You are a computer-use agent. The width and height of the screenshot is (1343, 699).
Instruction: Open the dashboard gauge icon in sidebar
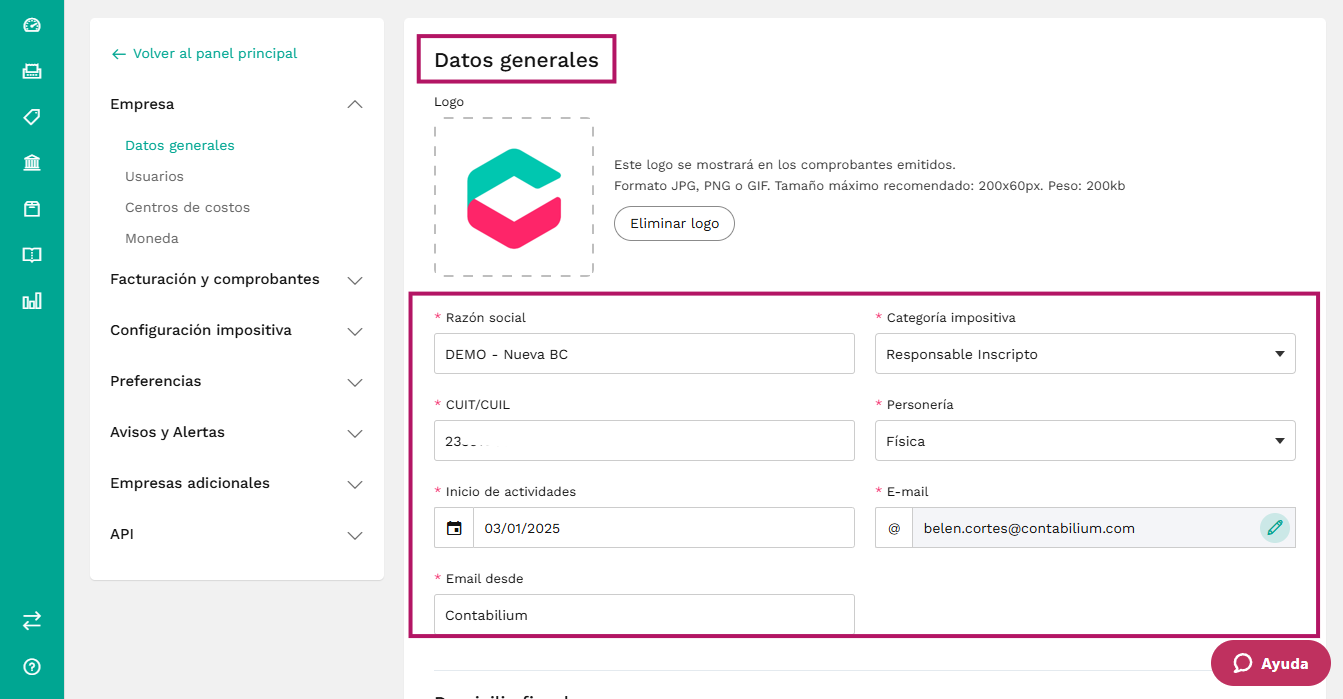pyautogui.click(x=32, y=26)
